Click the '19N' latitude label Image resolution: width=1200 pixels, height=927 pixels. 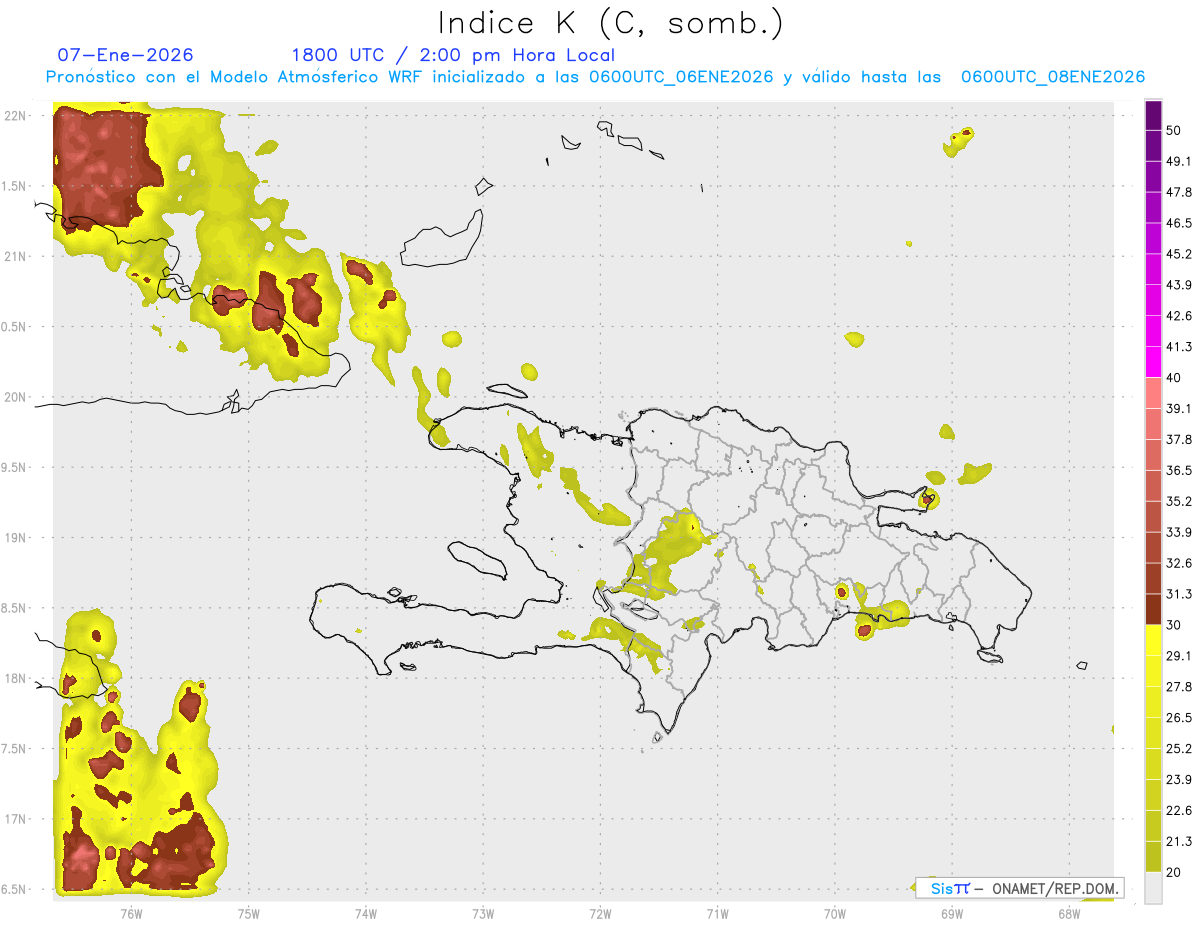coord(16,538)
